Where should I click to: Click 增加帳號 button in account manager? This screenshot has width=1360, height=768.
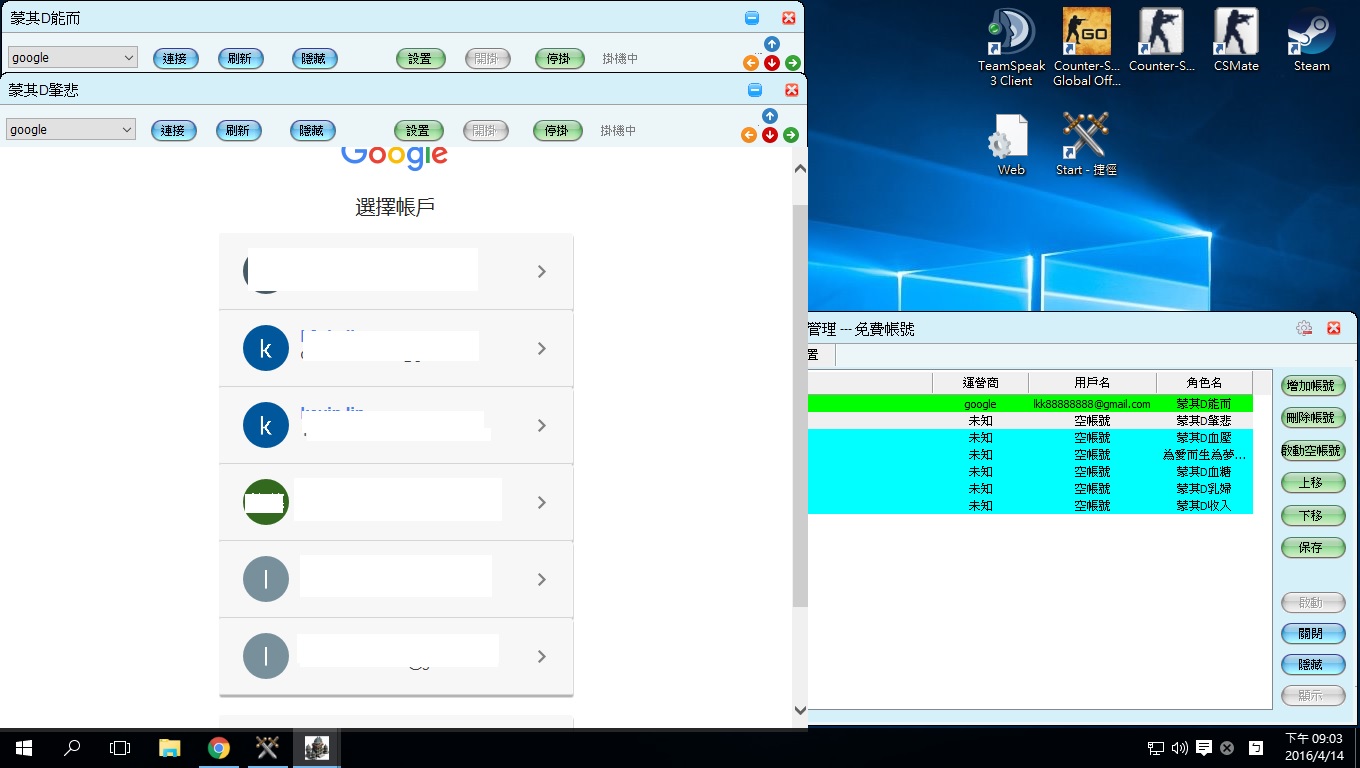(x=1313, y=385)
